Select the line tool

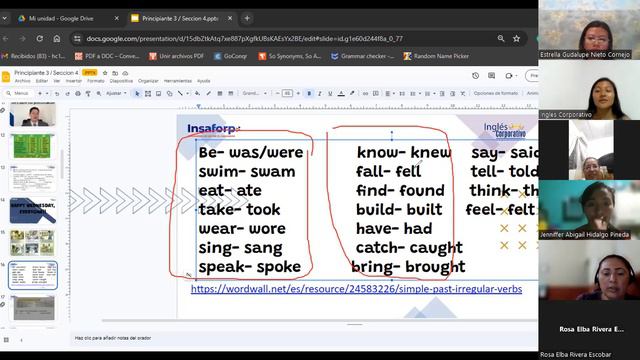[180, 93]
